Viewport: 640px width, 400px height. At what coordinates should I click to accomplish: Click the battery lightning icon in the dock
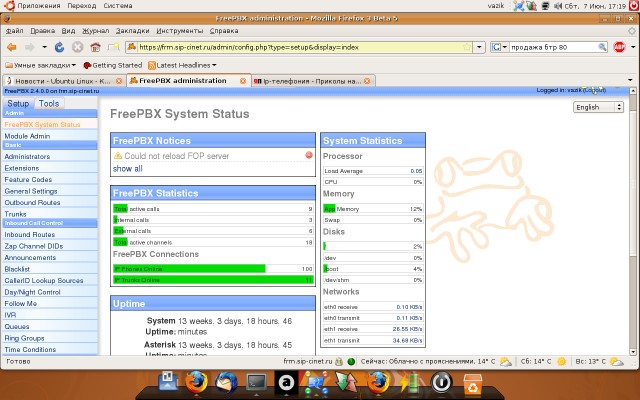click(411, 383)
